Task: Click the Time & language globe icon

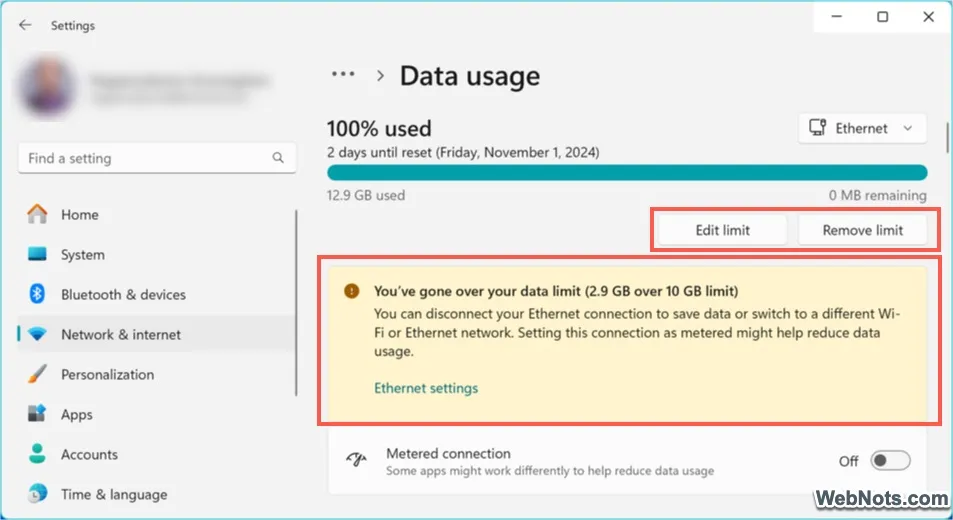Action: tap(37, 494)
